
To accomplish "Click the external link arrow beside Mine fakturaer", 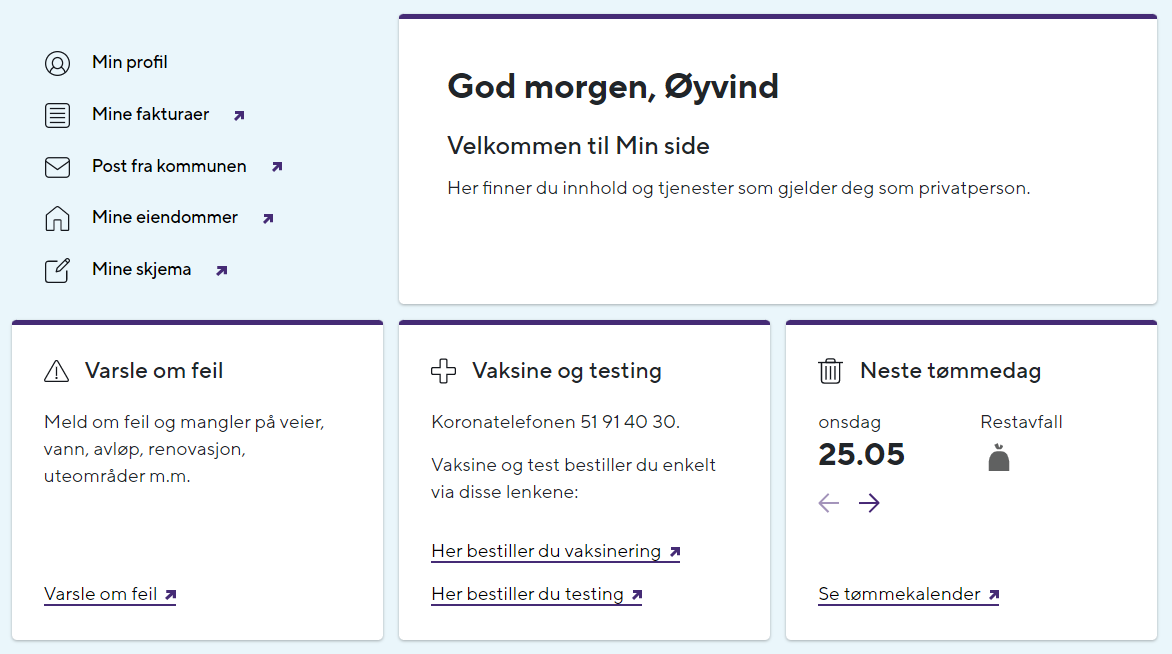I will 238,115.
